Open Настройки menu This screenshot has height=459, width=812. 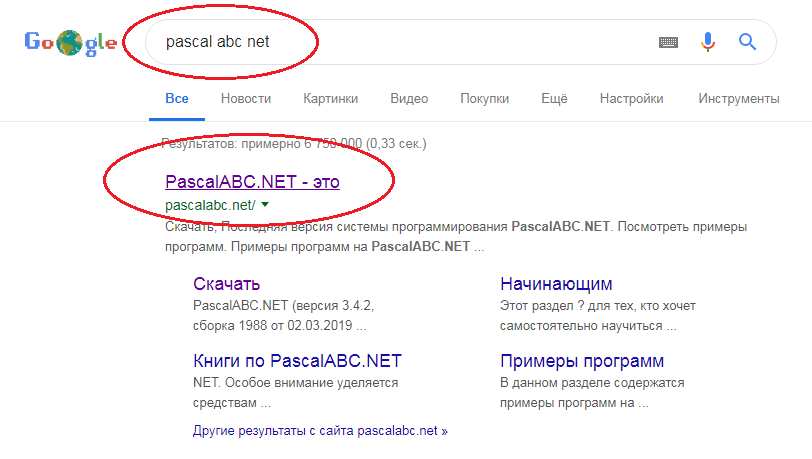(631, 98)
